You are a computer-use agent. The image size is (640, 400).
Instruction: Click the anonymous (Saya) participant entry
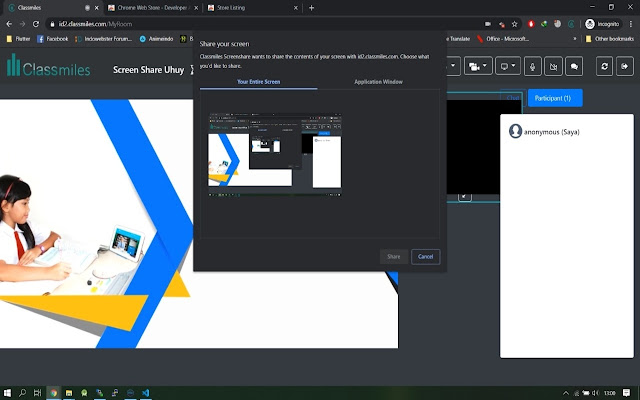[544, 131]
